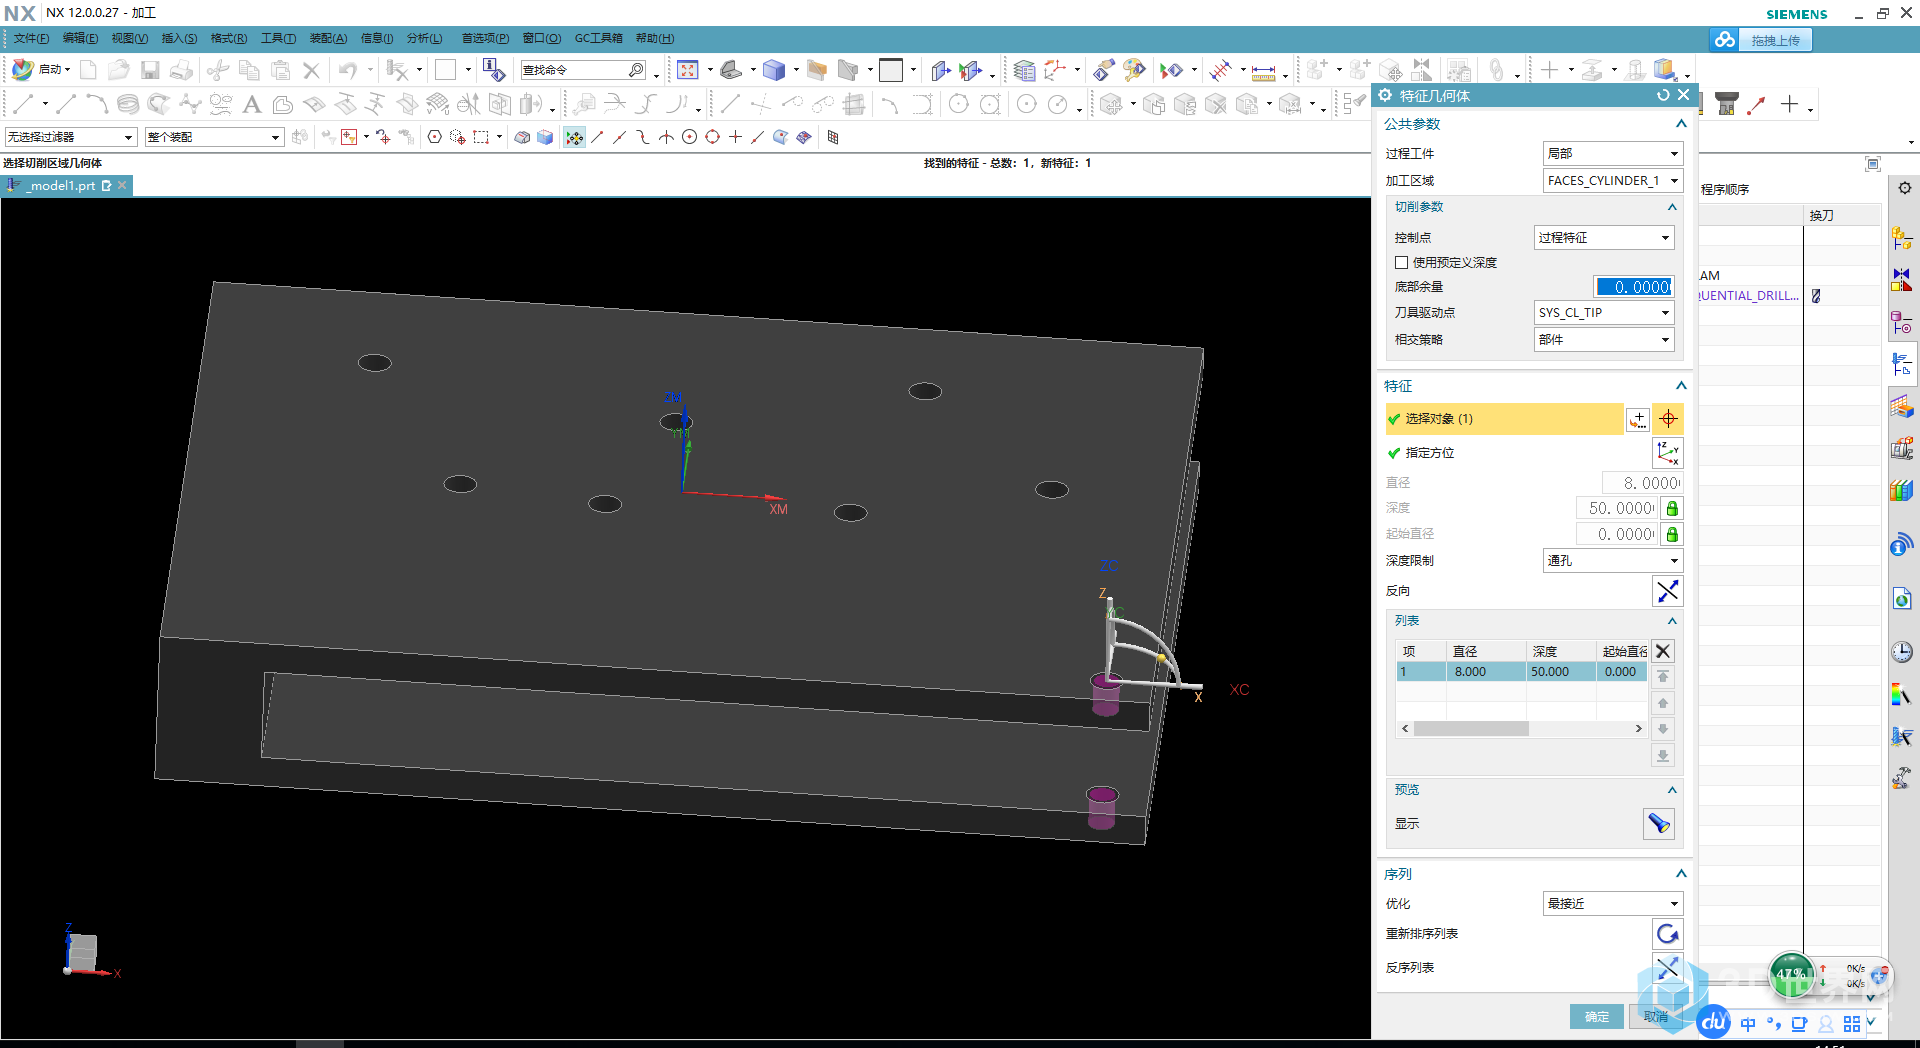Click the Fit view icon
The image size is (1920, 1048).
(x=688, y=70)
